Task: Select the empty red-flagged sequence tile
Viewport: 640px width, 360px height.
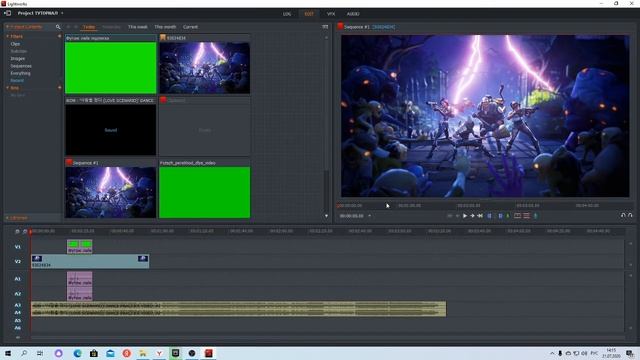Action: tap(204, 130)
